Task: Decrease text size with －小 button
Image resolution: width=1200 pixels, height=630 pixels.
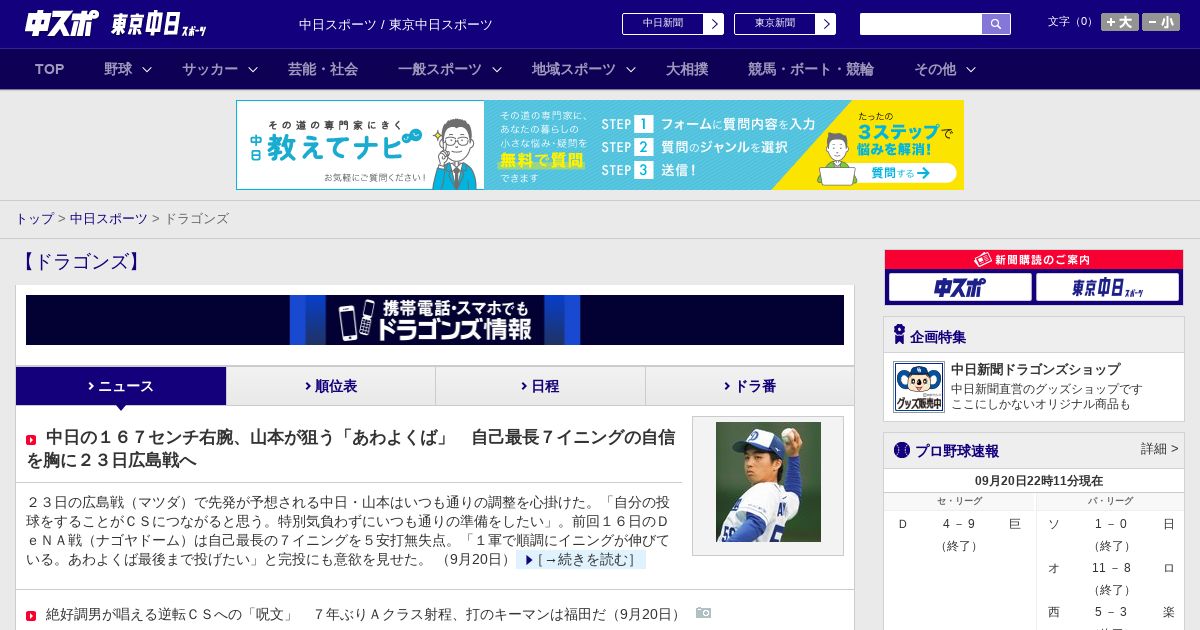Action: [1160, 22]
